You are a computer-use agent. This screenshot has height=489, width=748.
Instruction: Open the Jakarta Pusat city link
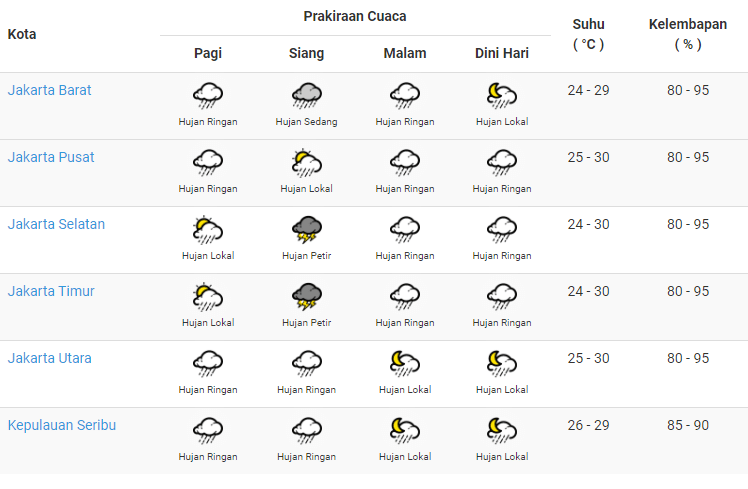[51, 157]
